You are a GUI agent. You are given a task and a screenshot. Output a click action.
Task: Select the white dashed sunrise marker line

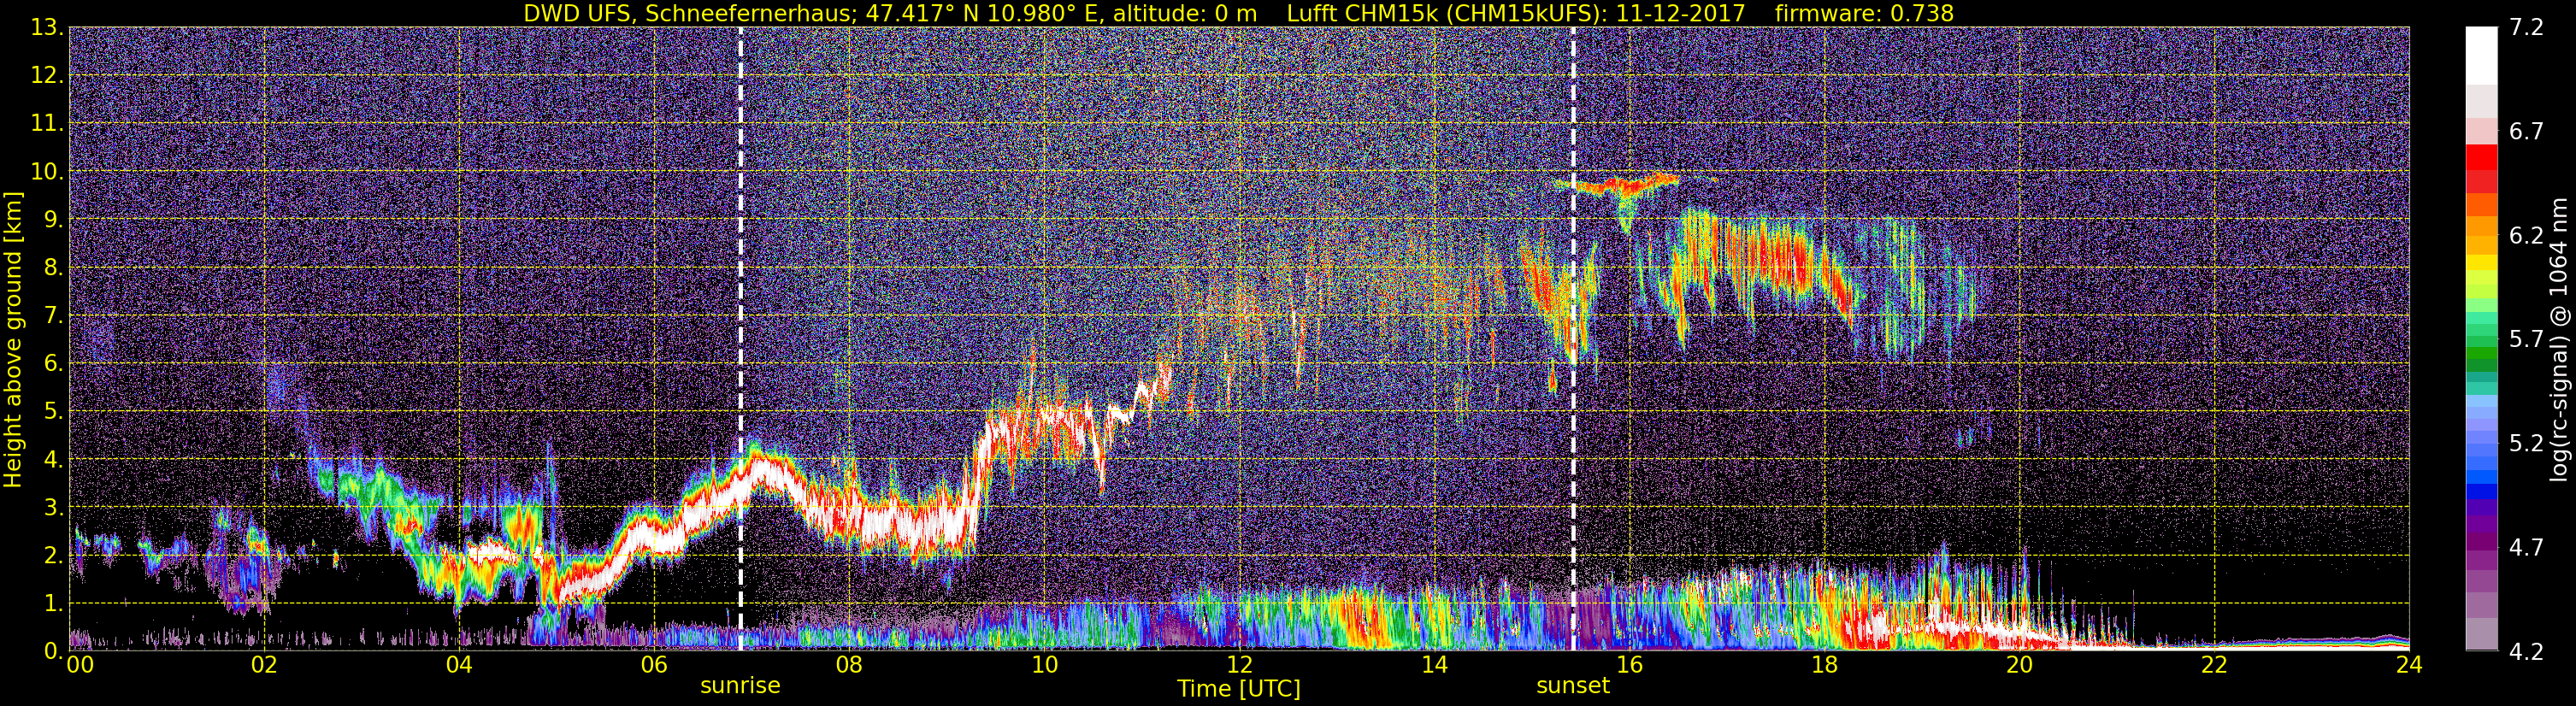tap(741, 339)
